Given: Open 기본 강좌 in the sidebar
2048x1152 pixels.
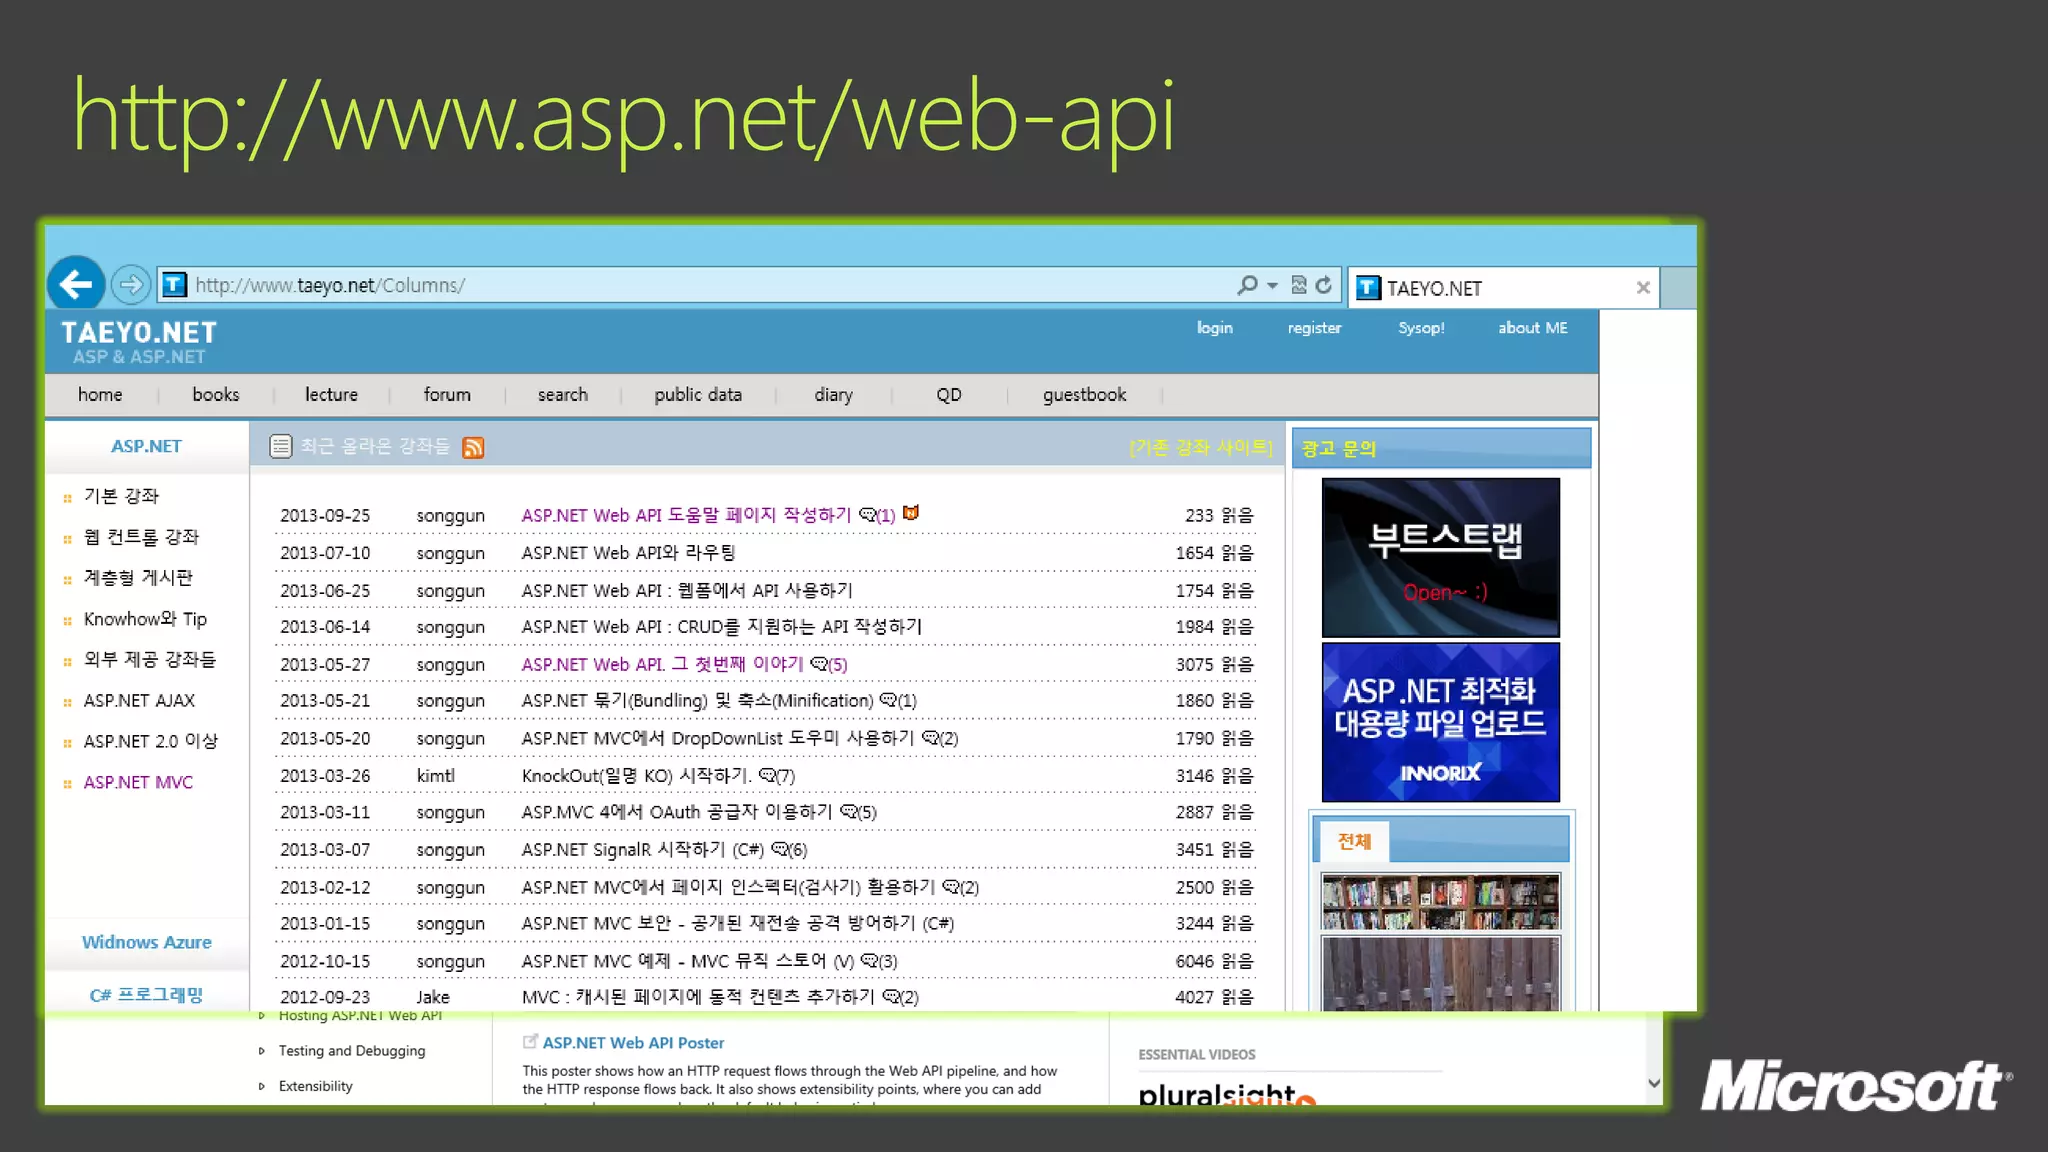Looking at the screenshot, I should pos(121,496).
